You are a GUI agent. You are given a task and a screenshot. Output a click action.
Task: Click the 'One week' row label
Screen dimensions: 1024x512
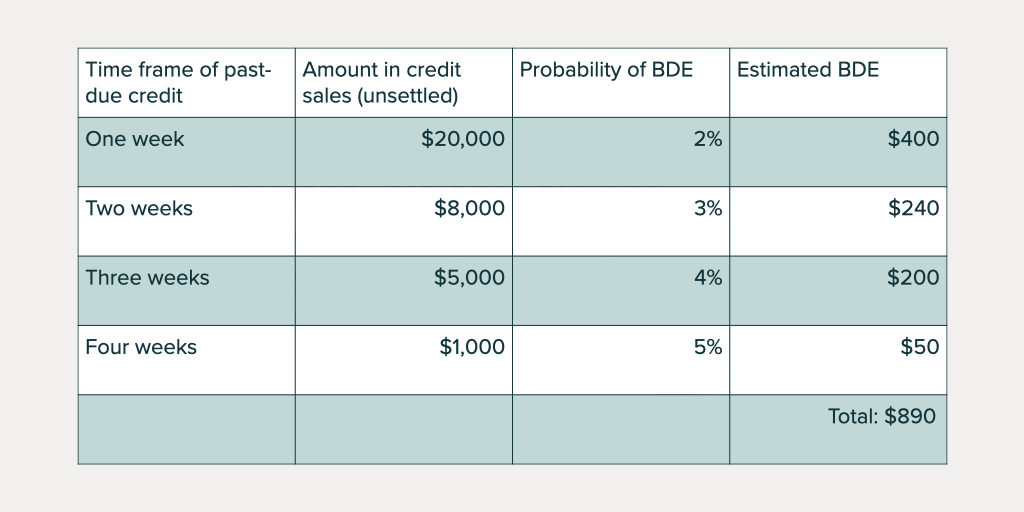pyautogui.click(x=135, y=139)
